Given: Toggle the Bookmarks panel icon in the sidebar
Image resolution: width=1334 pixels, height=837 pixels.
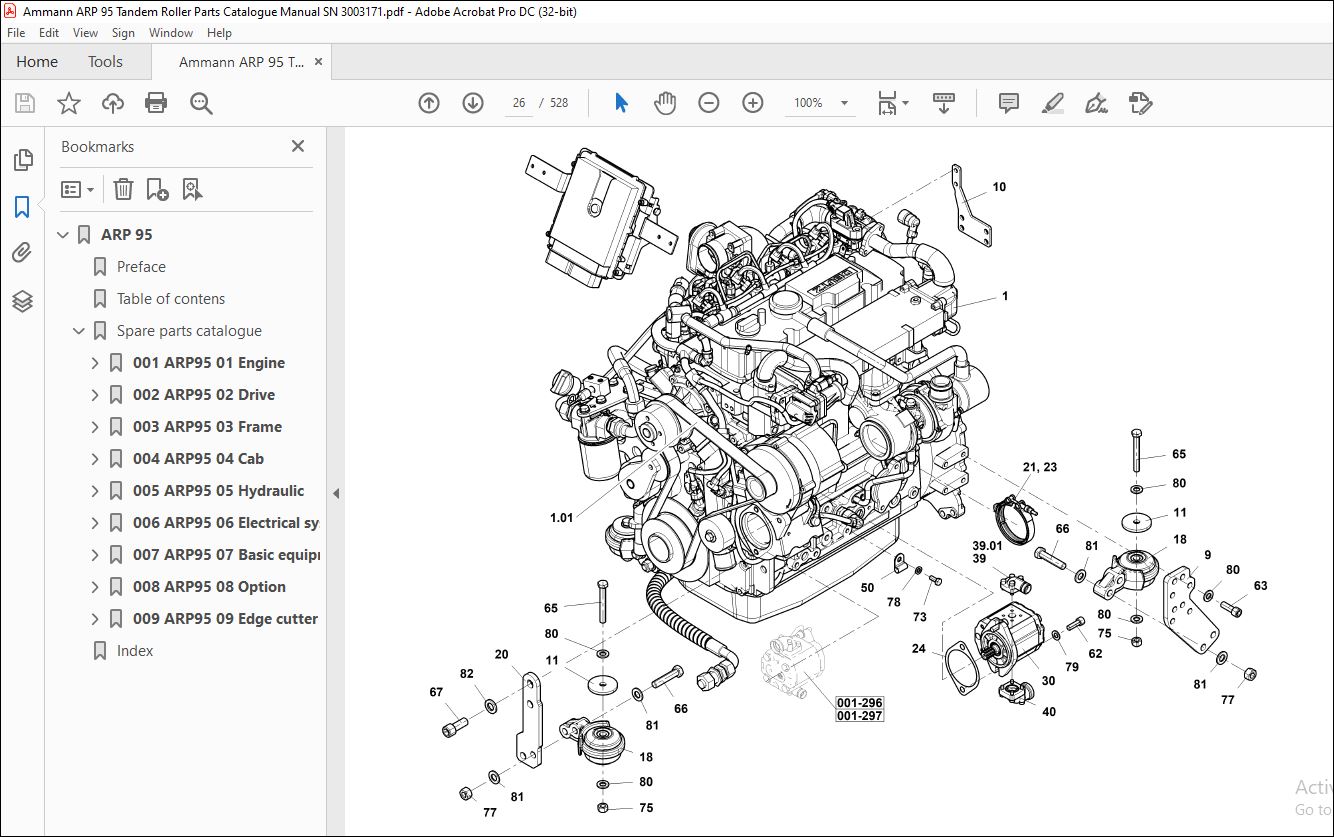Looking at the screenshot, I should pyautogui.click(x=22, y=207).
